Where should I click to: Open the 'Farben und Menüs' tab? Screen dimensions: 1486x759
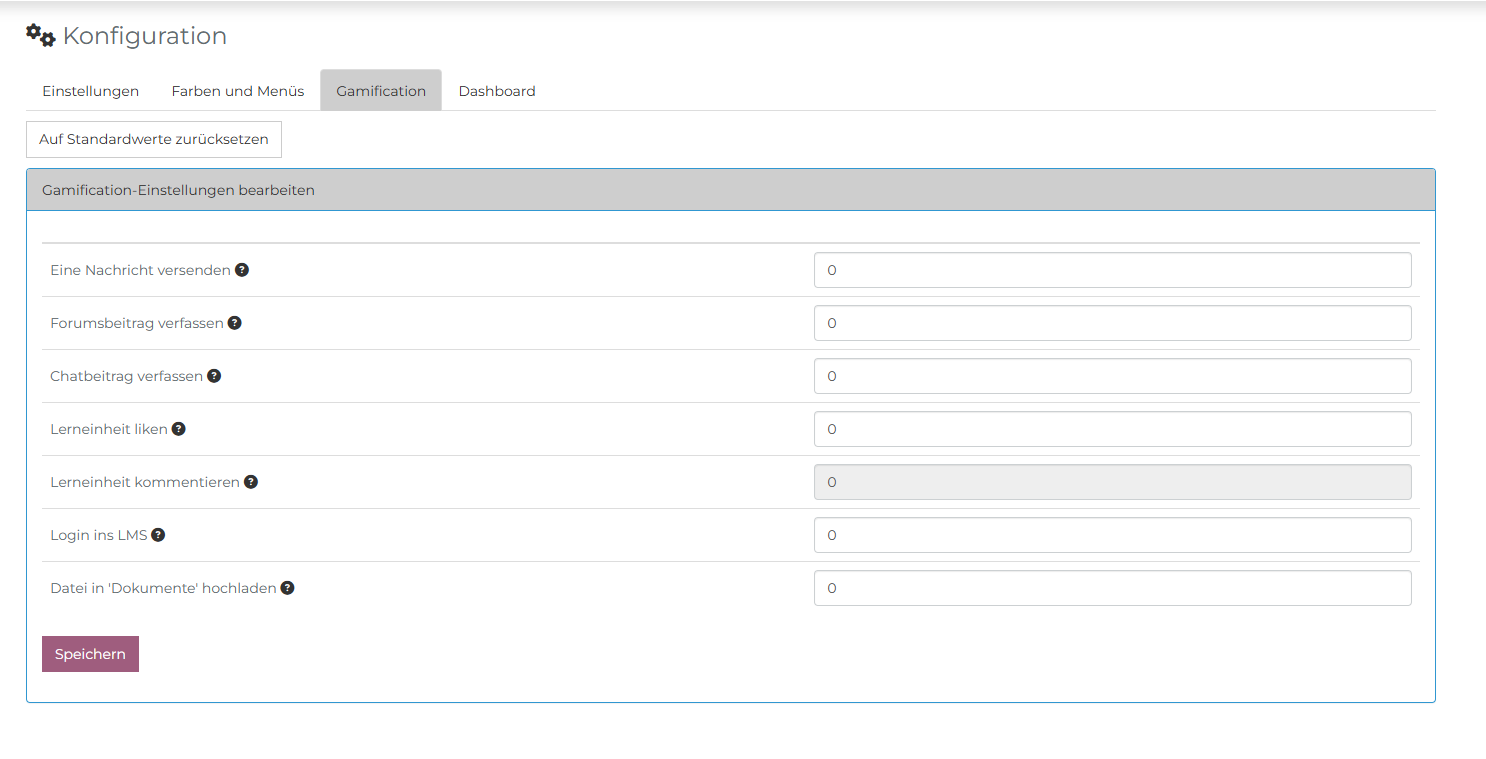coord(238,91)
